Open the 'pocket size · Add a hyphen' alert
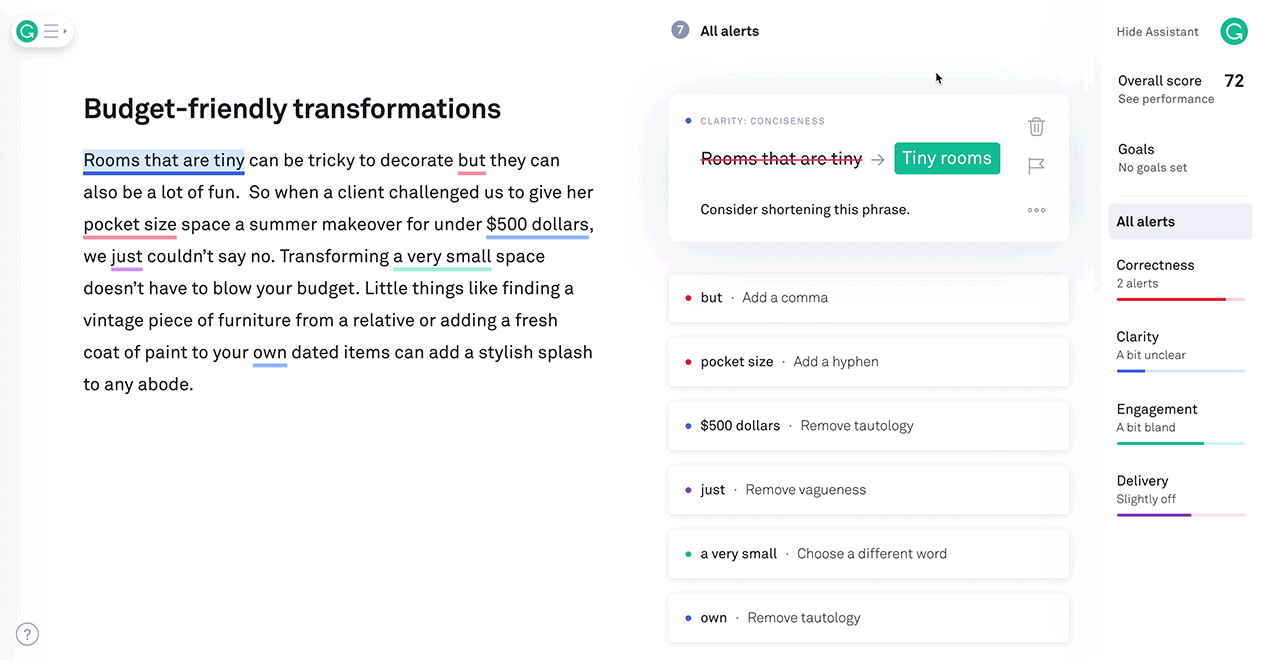 click(868, 361)
